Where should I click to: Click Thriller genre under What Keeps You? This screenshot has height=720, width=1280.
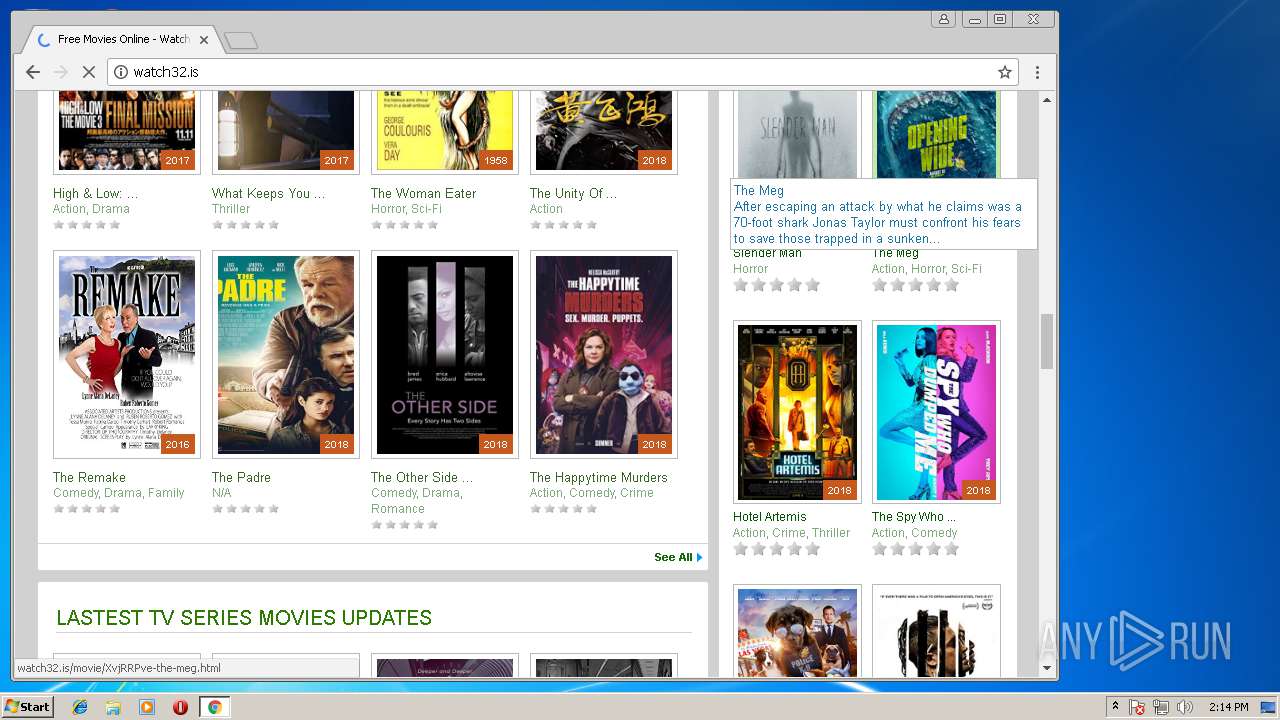click(231, 209)
